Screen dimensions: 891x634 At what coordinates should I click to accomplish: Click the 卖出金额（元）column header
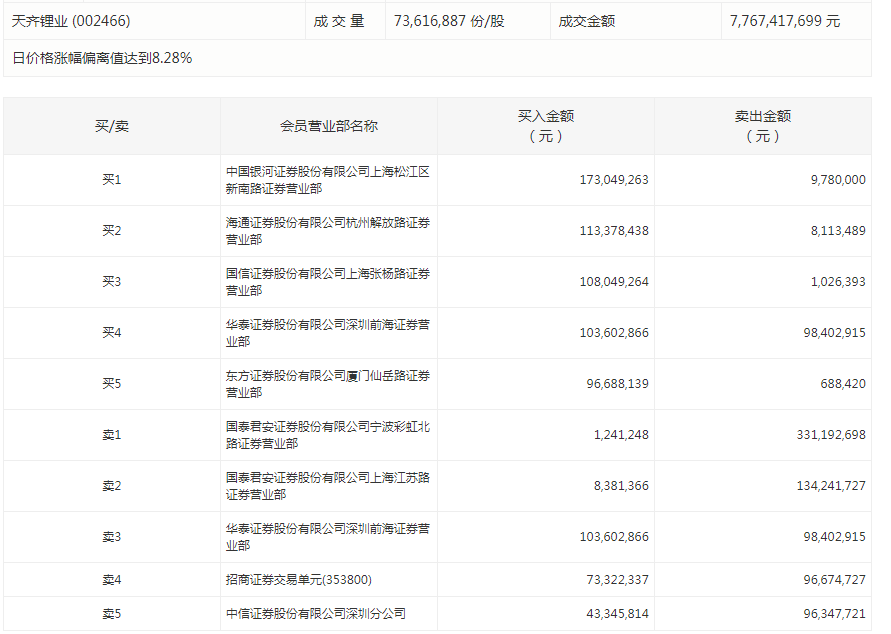(x=763, y=126)
